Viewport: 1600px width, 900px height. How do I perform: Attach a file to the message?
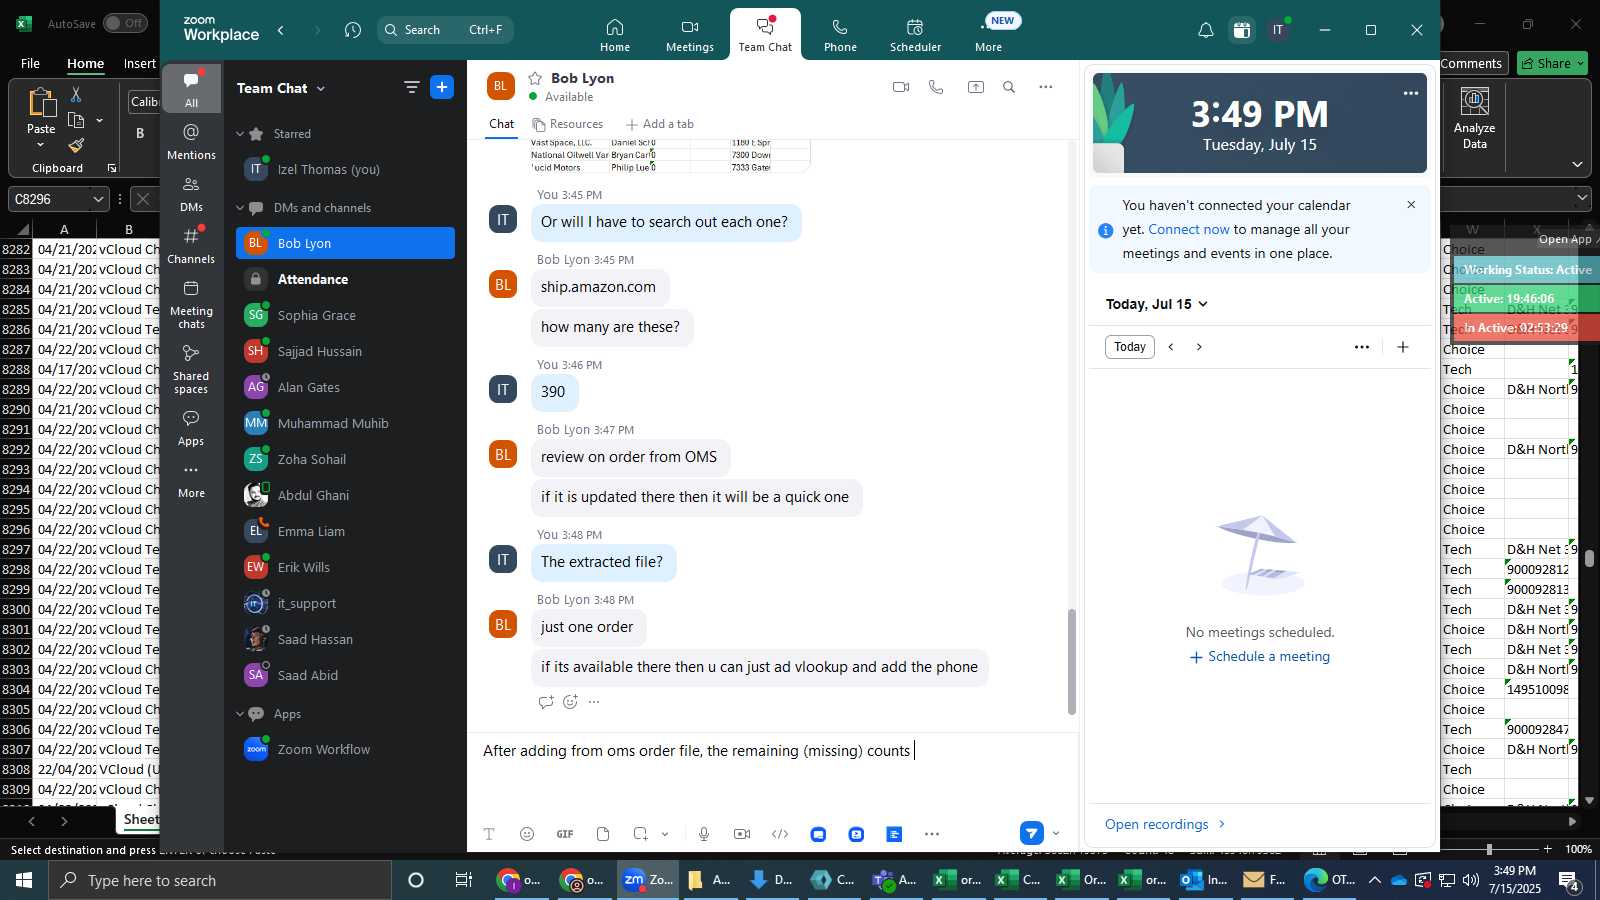pyautogui.click(x=603, y=834)
